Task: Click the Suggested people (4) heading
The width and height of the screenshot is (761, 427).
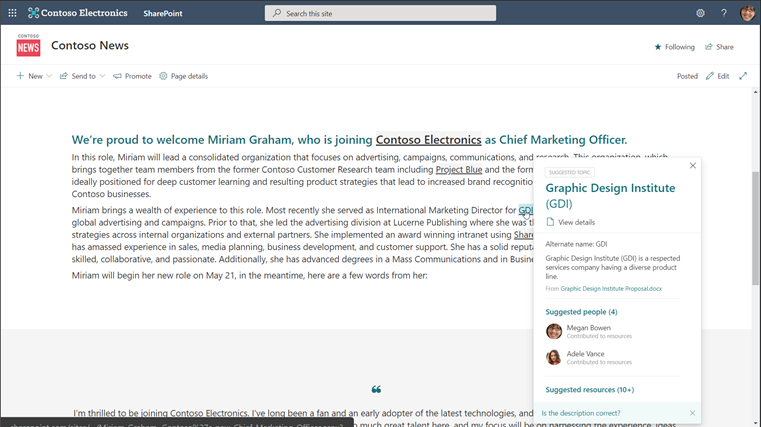Action: 581,312
